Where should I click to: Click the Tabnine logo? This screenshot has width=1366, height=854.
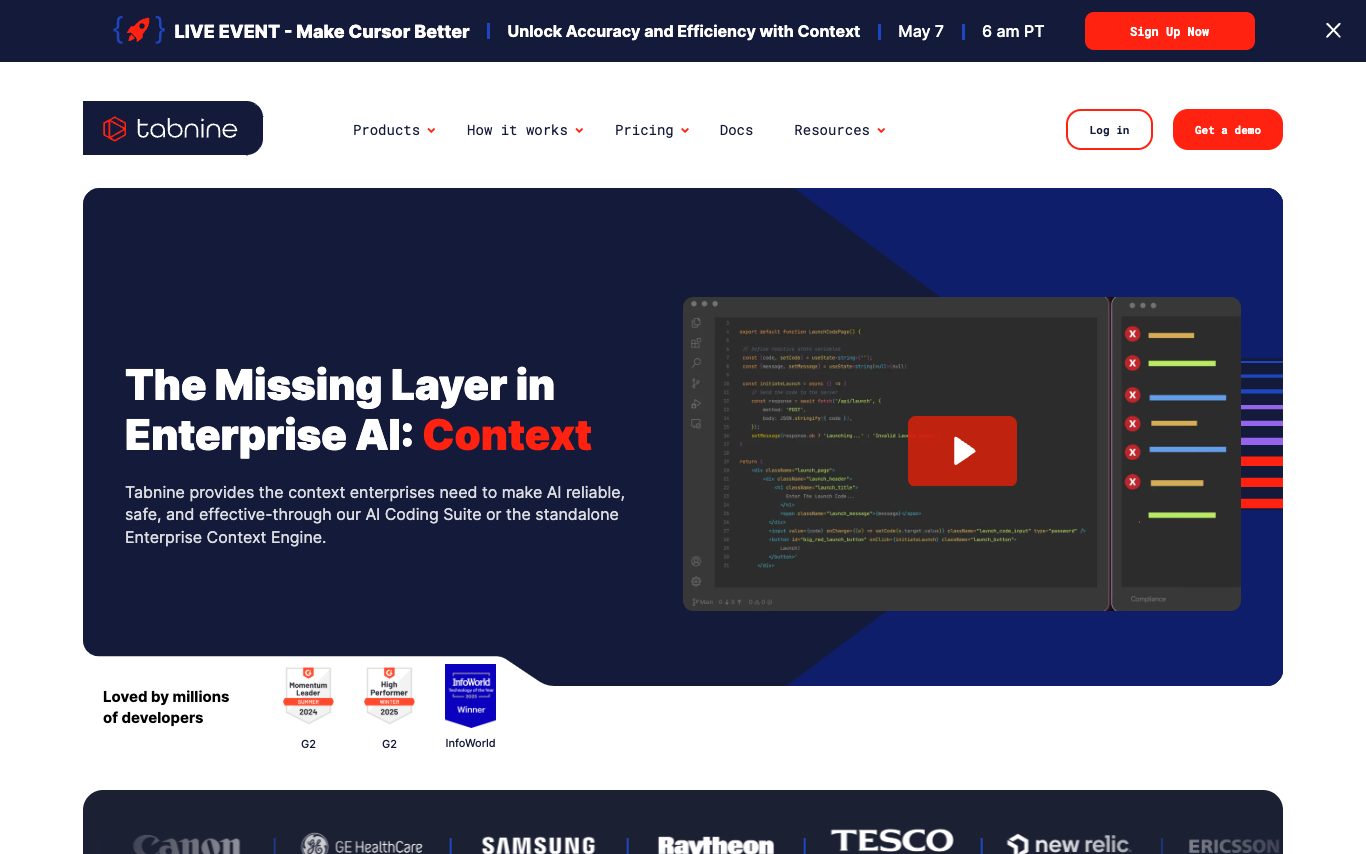172,129
